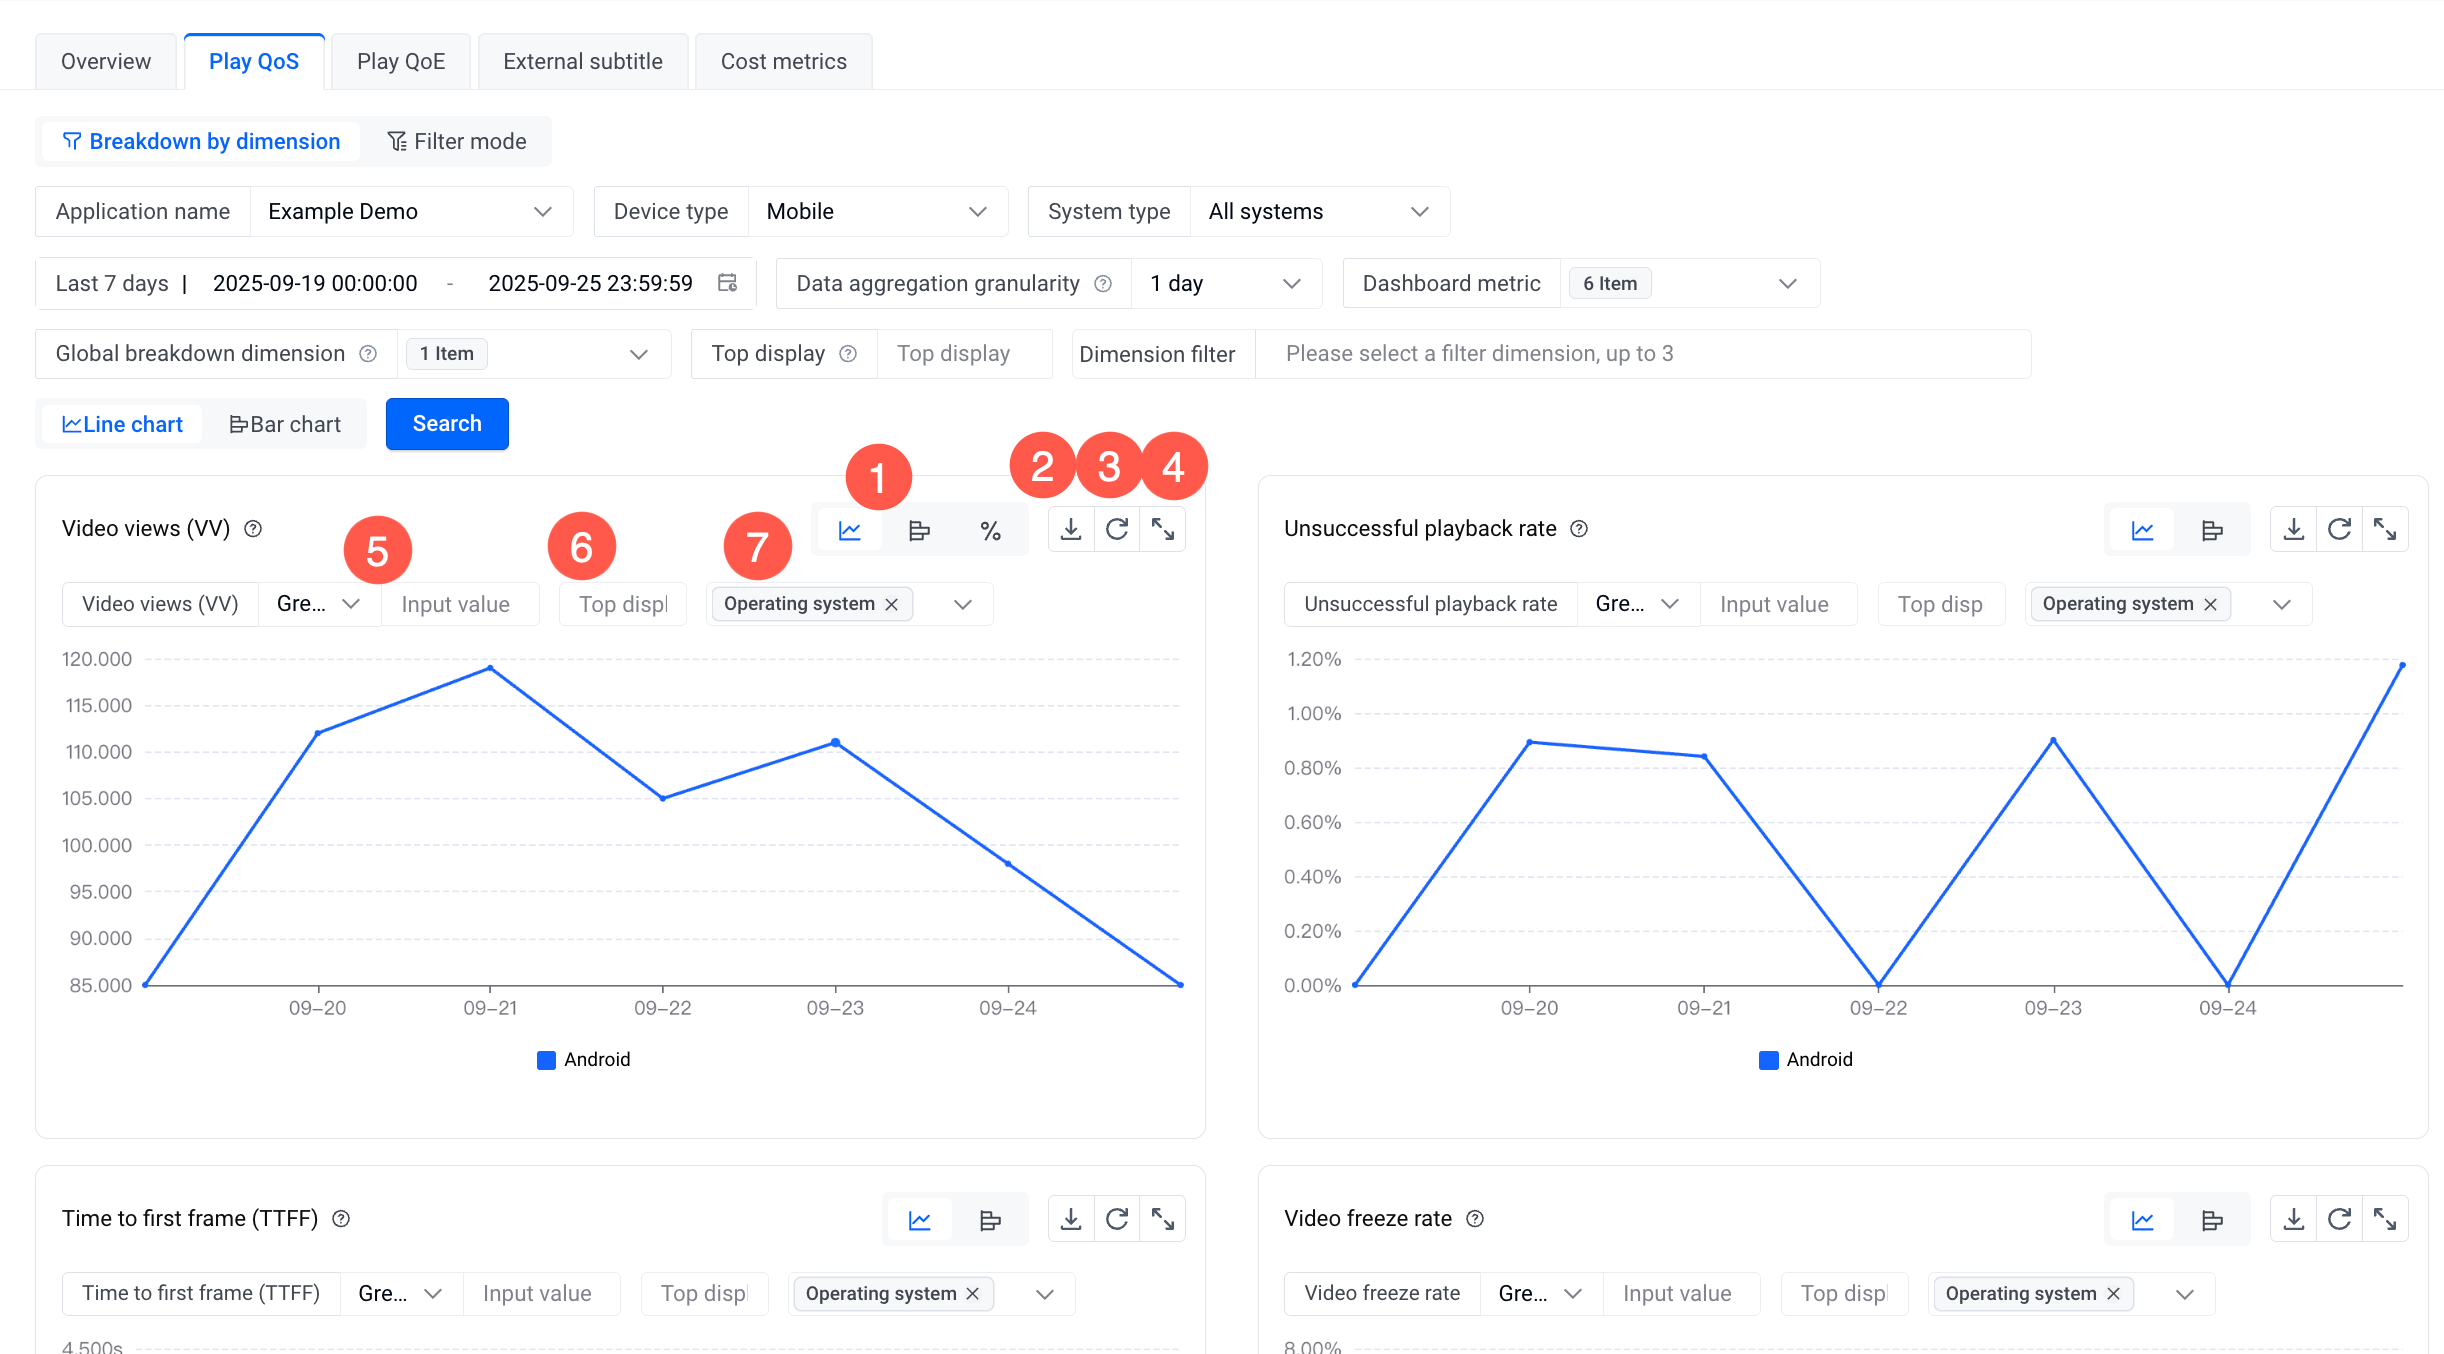Viewport: 2444px width, 1354px height.
Task: Switch to Play QoE tab
Action: coord(401,62)
